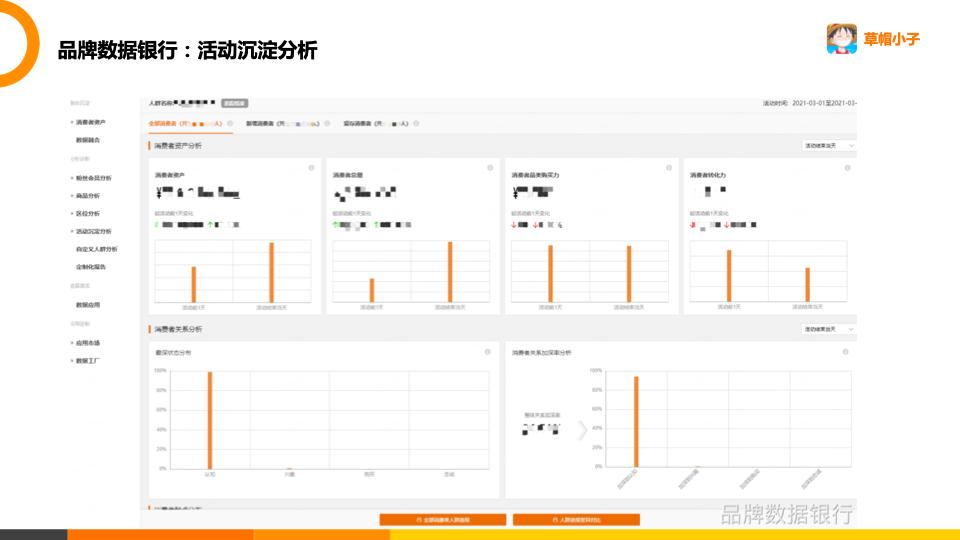Click info icon on 最深状态分布 chart card
The width and height of the screenshot is (960, 540).
[487, 352]
